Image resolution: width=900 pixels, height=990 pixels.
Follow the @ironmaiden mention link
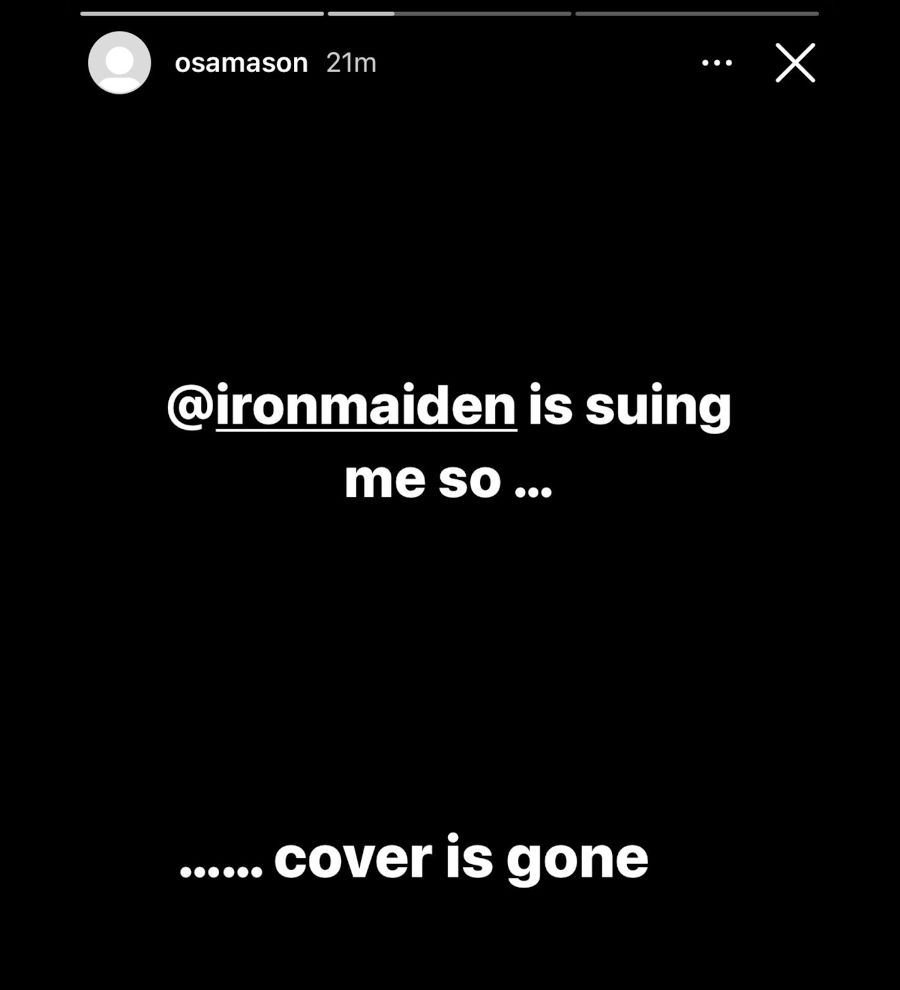366,406
